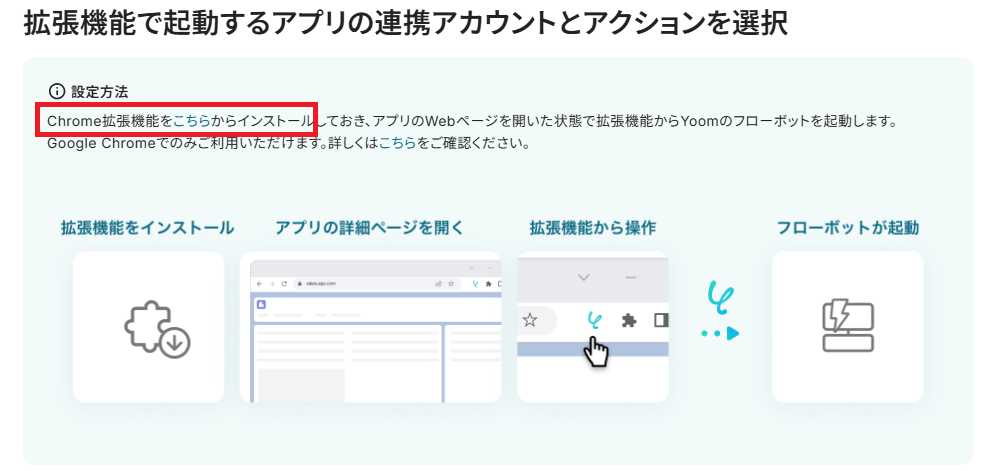983x471 pixels.
Task: Click the アプリの詳細ページを開く step heading
Action: pyautogui.click(x=370, y=228)
